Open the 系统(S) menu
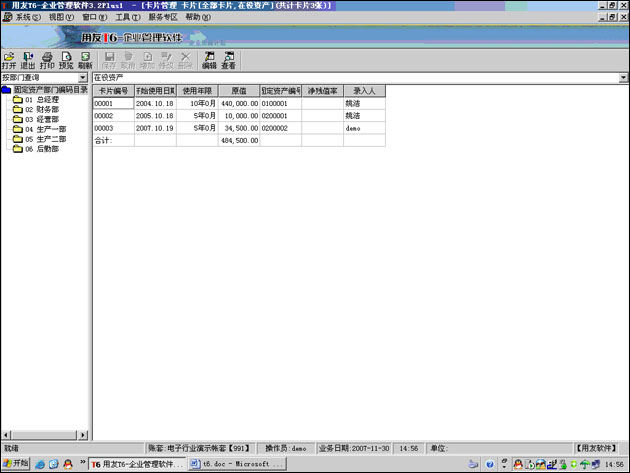The image size is (630, 473). 28,17
